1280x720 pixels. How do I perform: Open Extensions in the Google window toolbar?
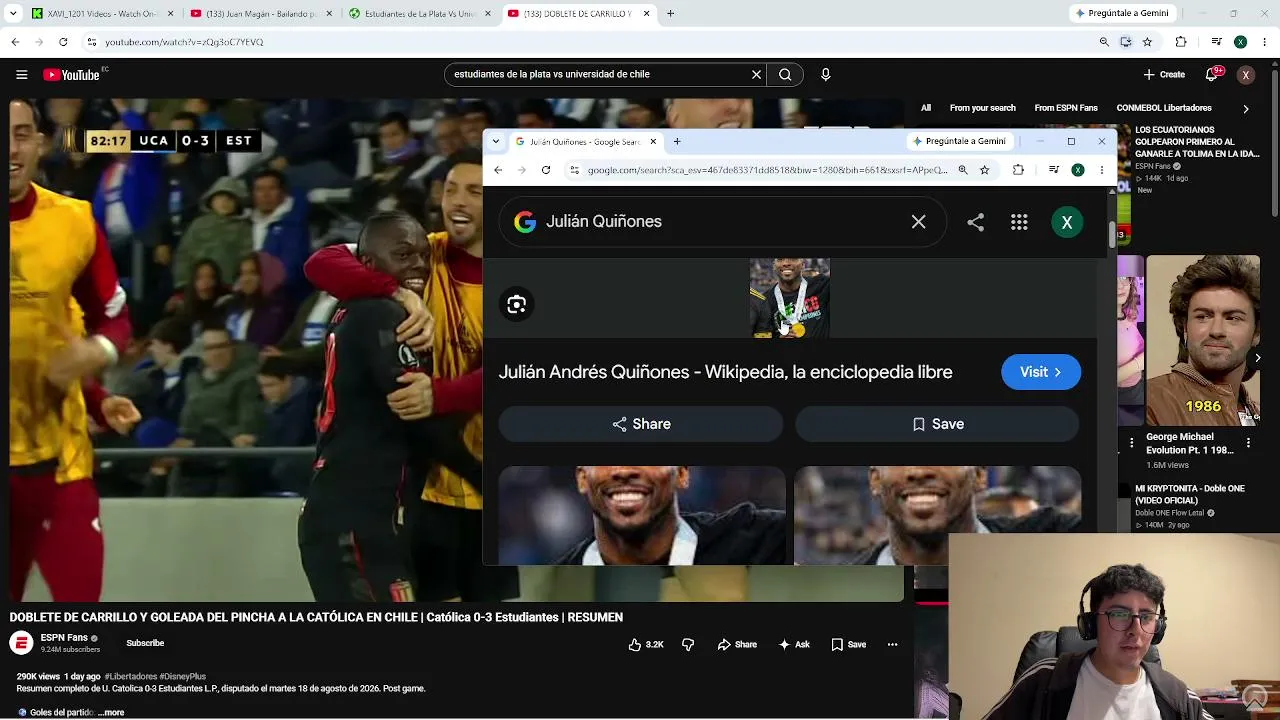pos(1018,170)
